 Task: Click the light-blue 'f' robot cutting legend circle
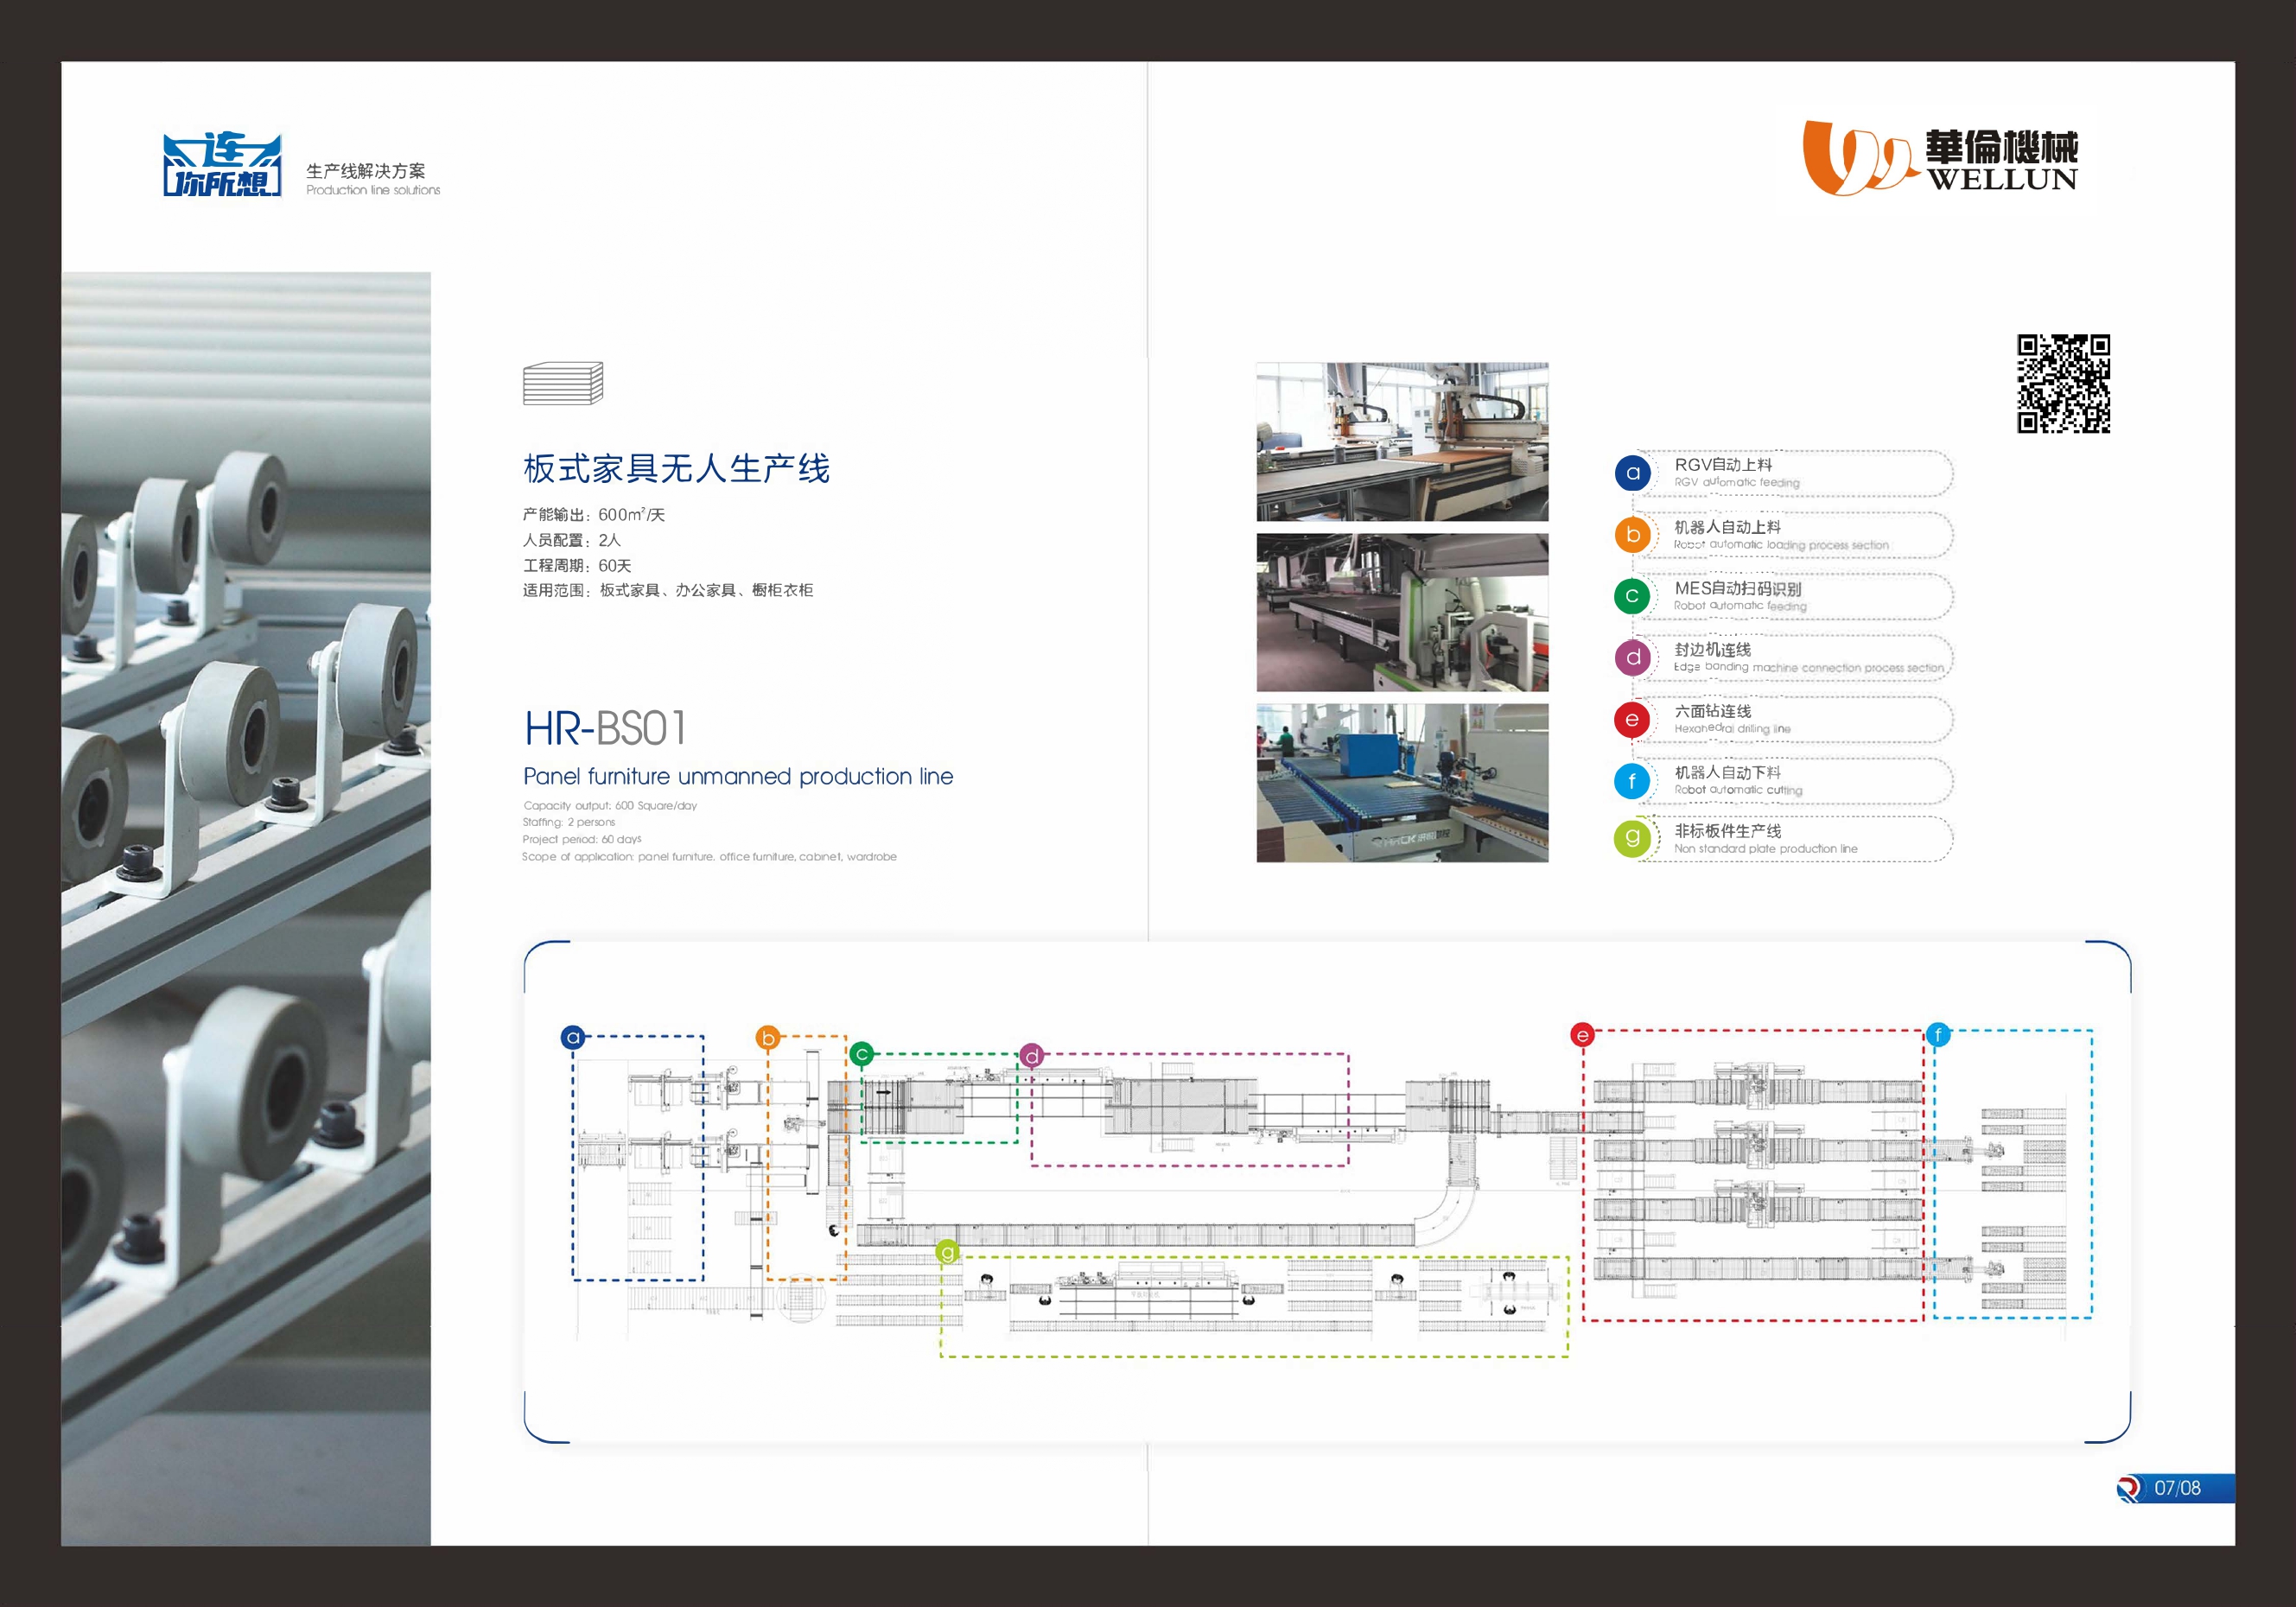click(x=1632, y=780)
